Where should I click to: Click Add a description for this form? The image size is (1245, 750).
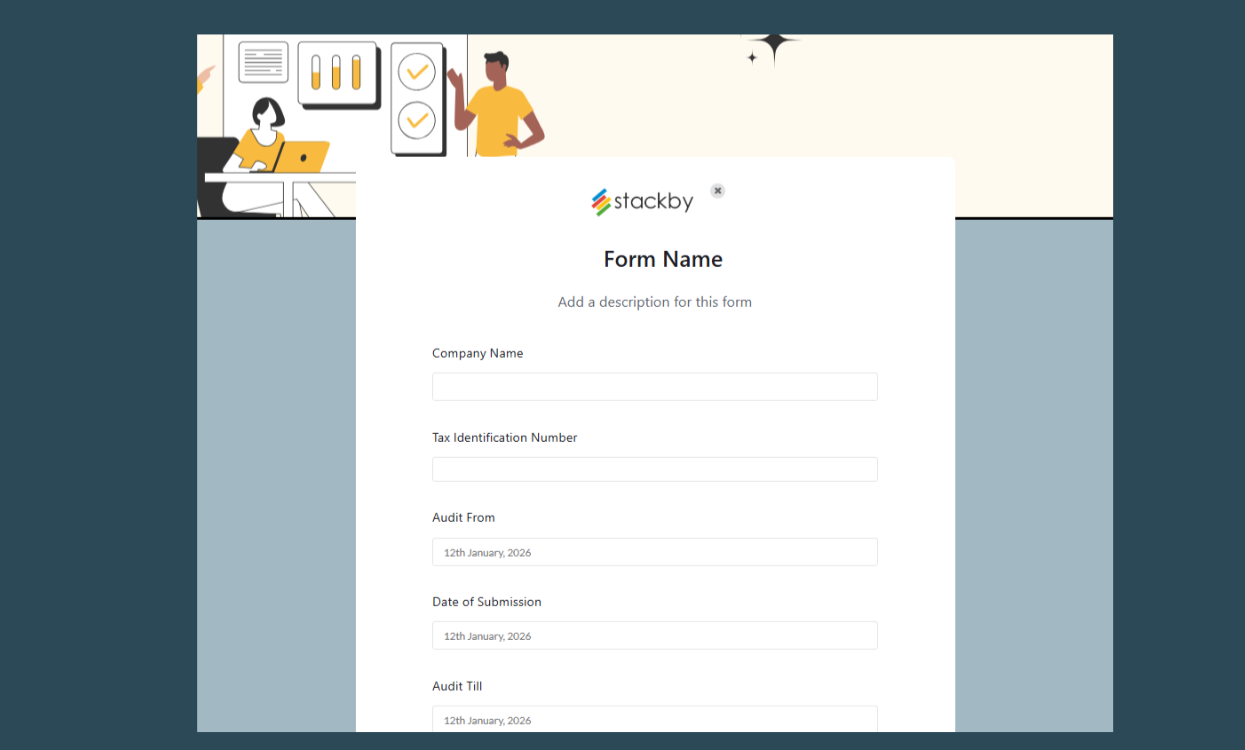coord(655,301)
